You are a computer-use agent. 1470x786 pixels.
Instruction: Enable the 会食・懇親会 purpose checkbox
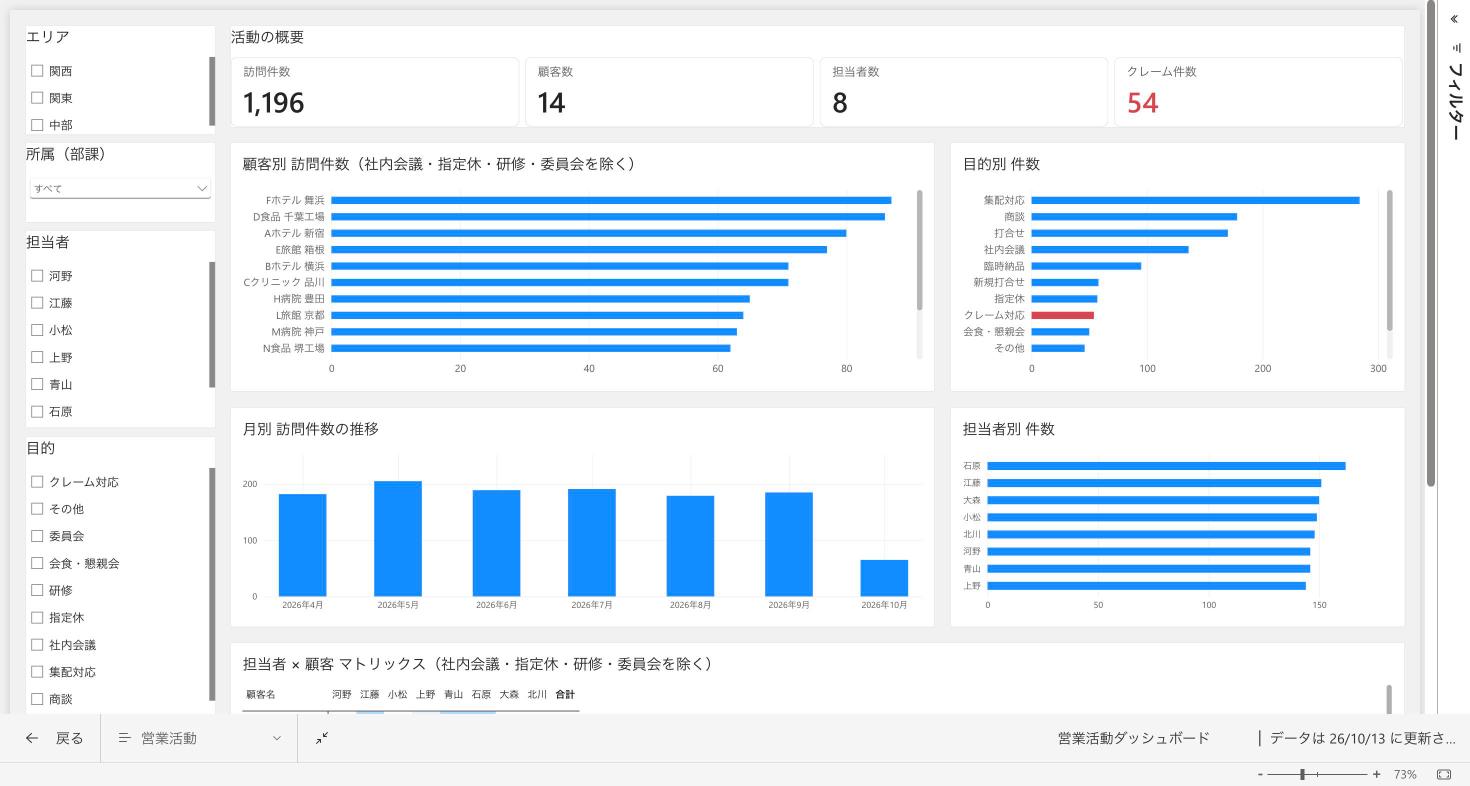(x=37, y=563)
